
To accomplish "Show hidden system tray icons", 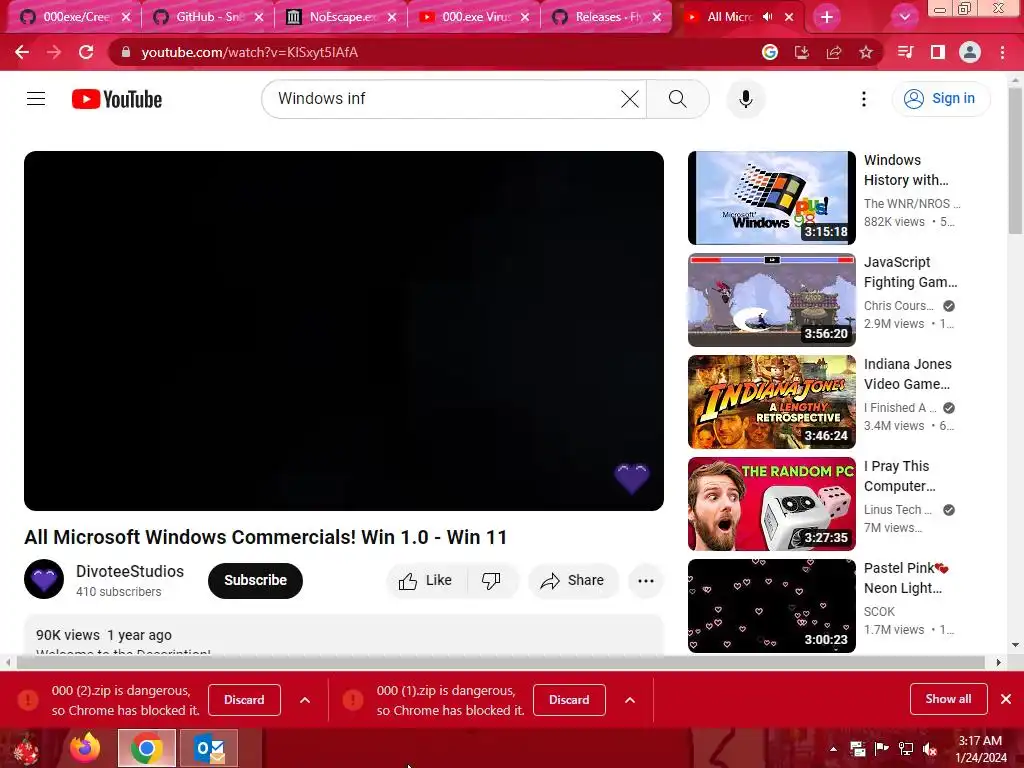I will coord(833,749).
